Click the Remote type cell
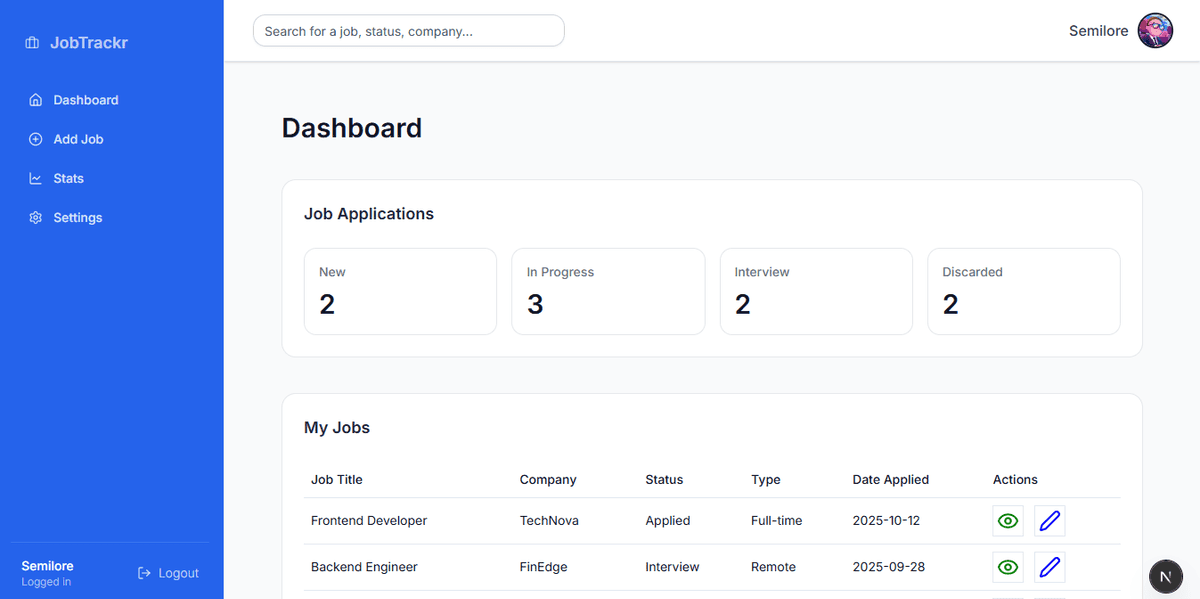The height and width of the screenshot is (599, 1200). coord(774,567)
